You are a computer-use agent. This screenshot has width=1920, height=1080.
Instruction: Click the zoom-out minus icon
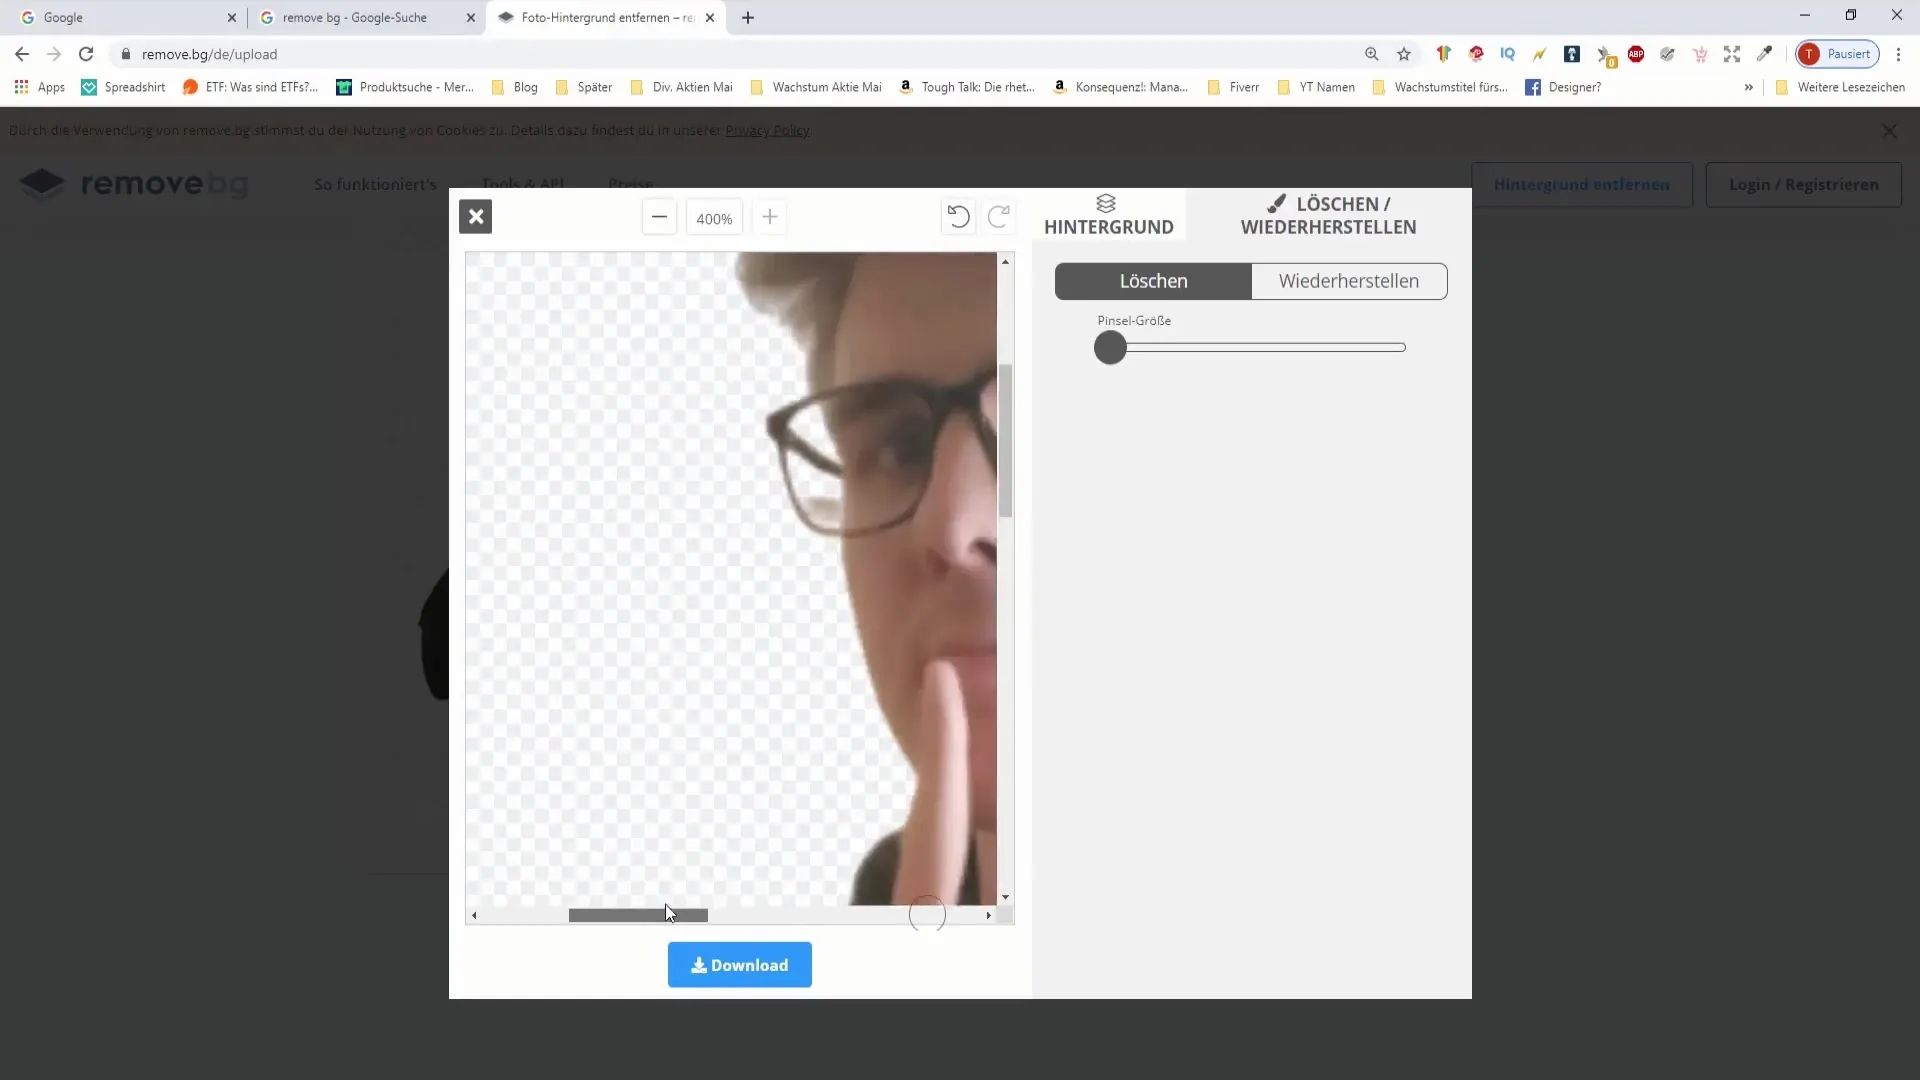(x=659, y=218)
